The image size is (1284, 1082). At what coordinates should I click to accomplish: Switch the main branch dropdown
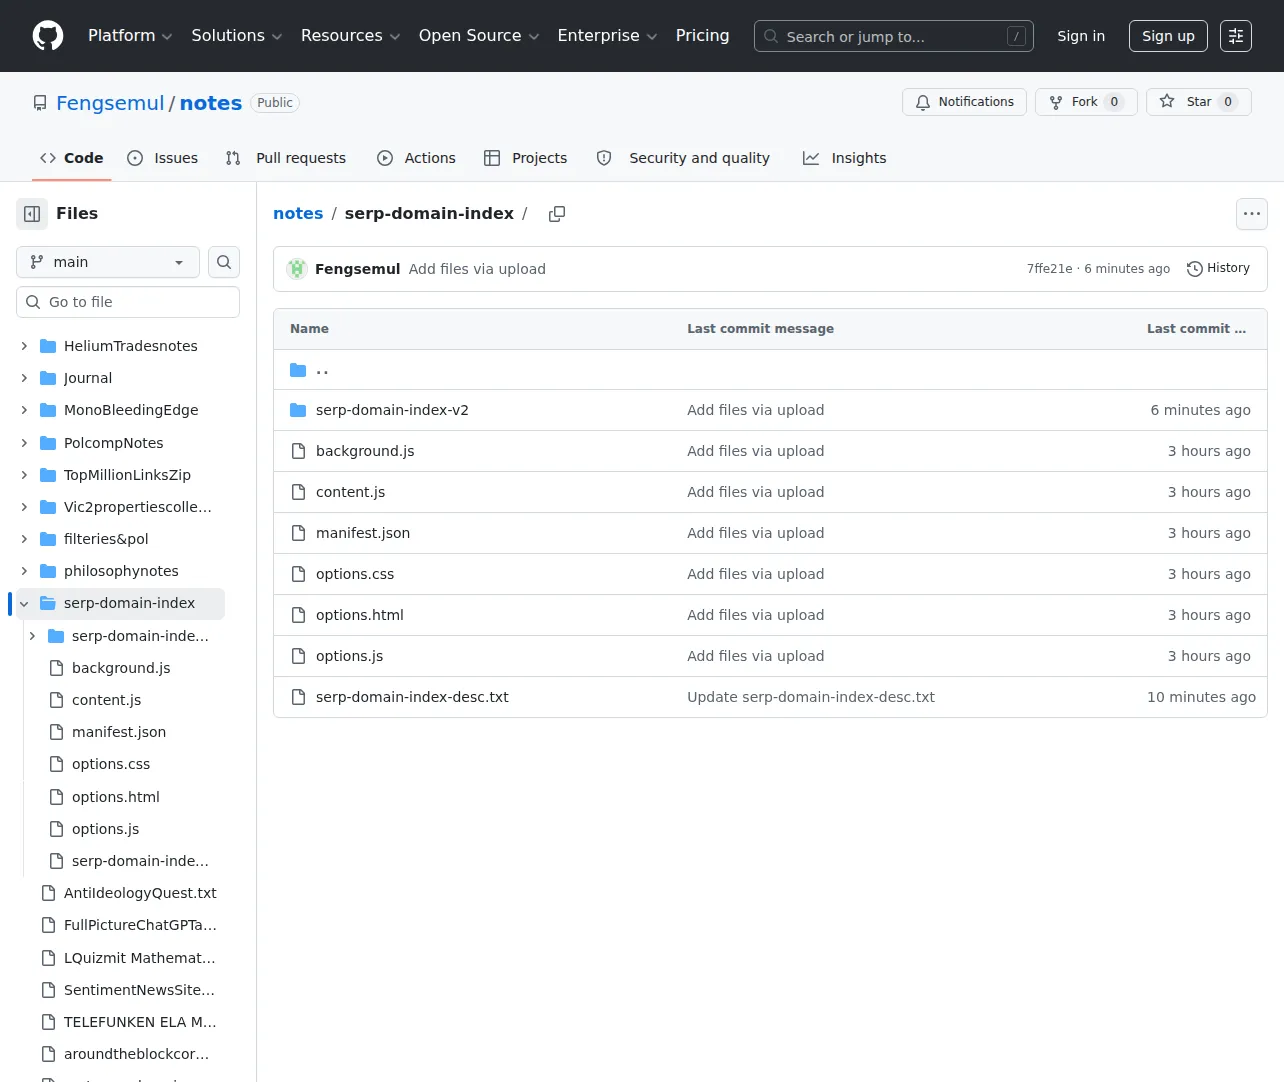108,262
